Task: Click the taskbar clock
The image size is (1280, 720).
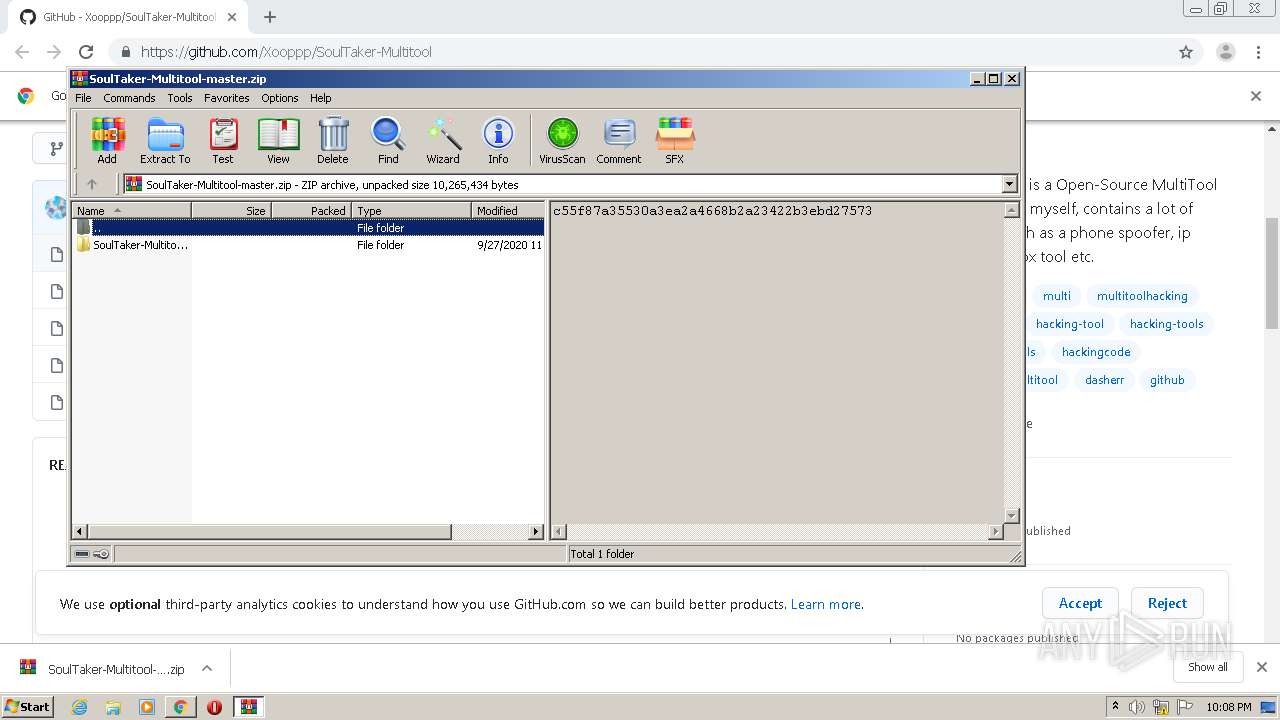Action: coord(1228,707)
